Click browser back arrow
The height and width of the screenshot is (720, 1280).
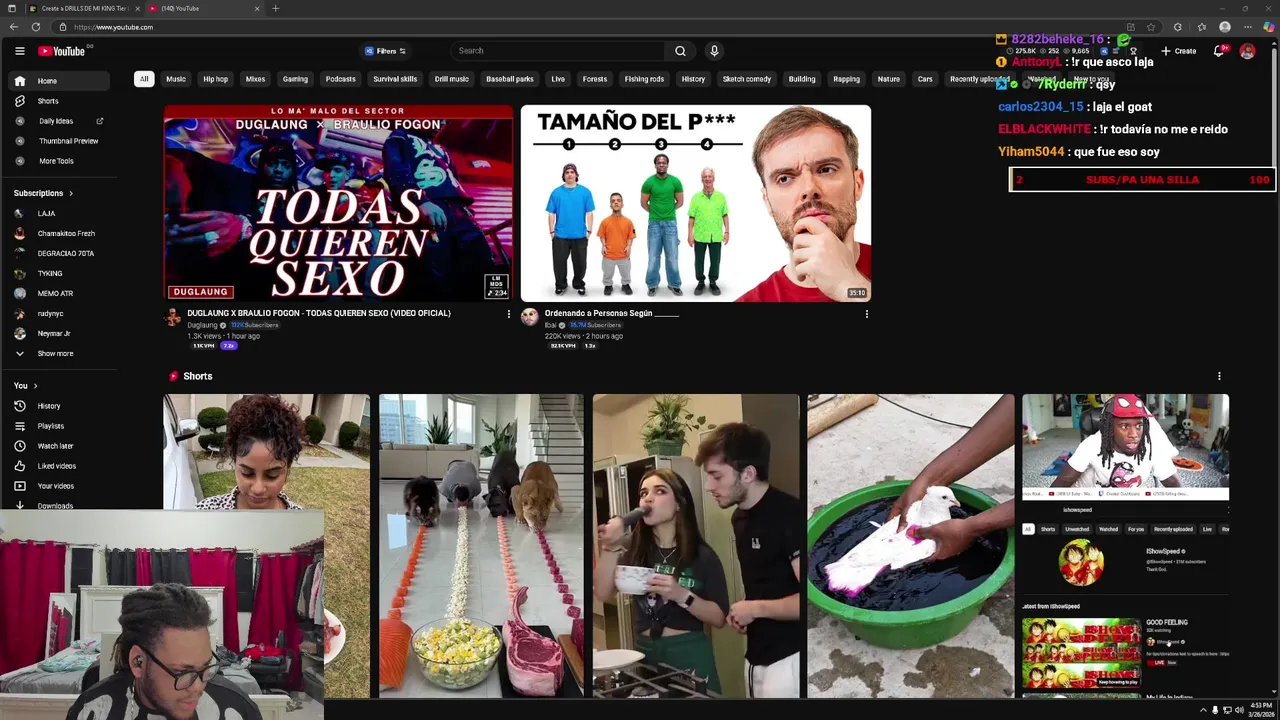tap(15, 27)
